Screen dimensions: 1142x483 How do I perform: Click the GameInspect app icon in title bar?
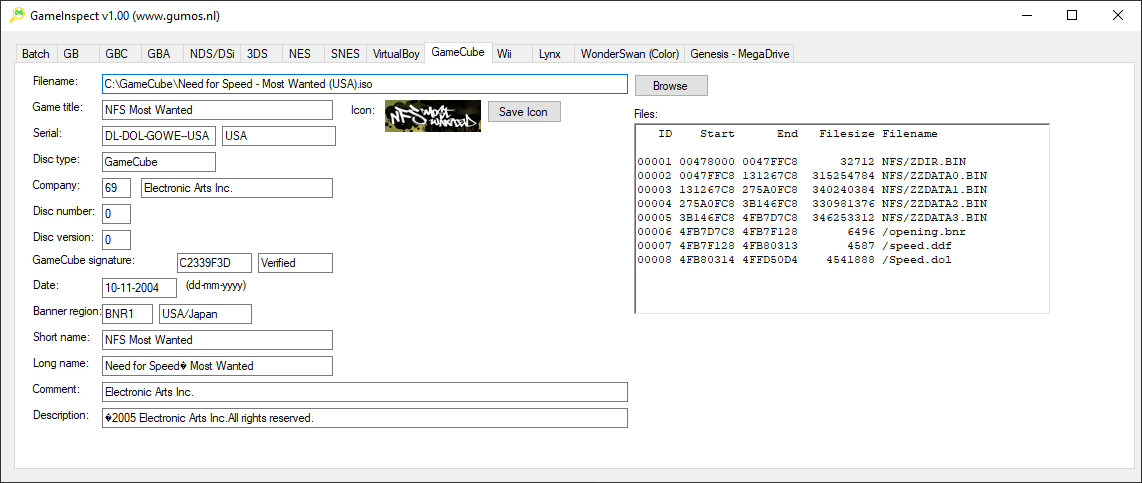[x=17, y=15]
